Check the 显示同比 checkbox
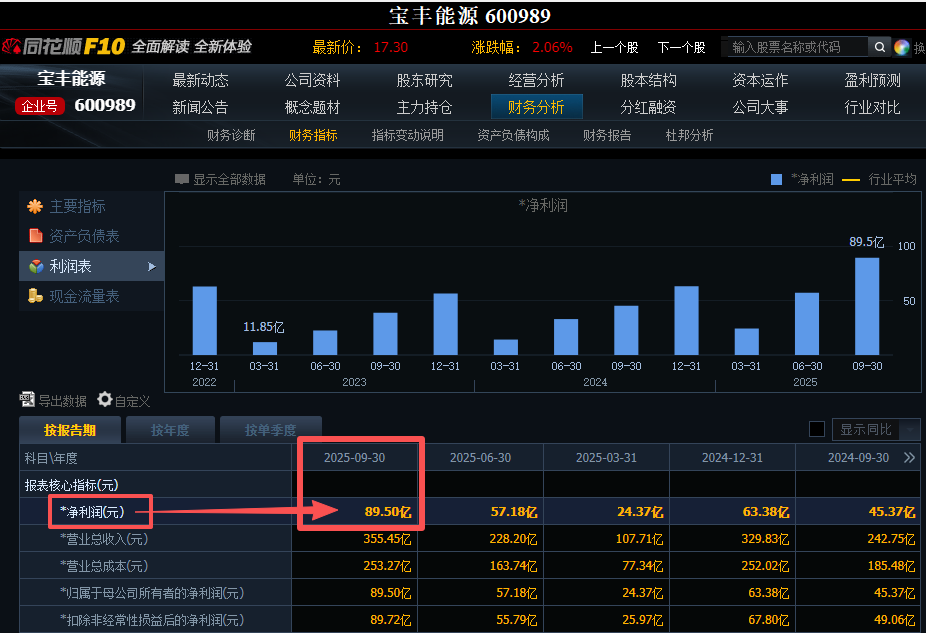Screen dimensions: 926x633 (x=817, y=429)
